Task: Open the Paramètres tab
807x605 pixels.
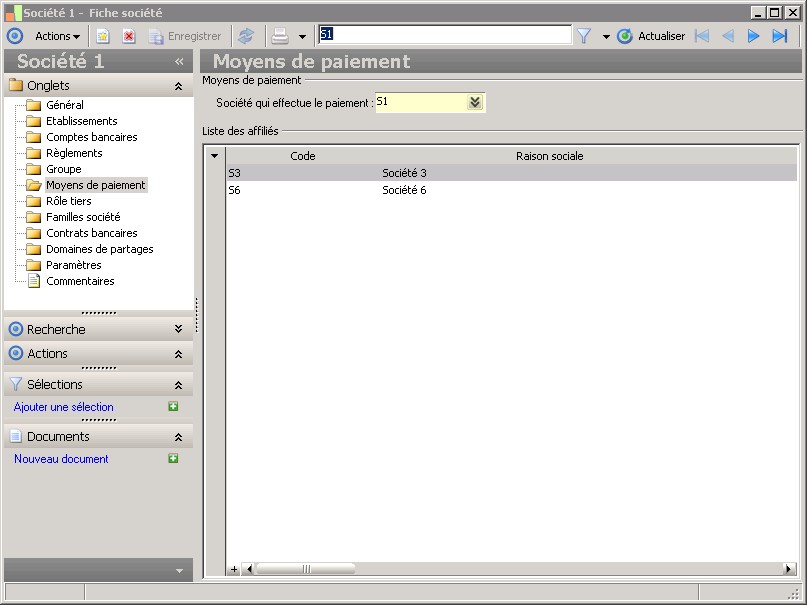Action: 74,264
